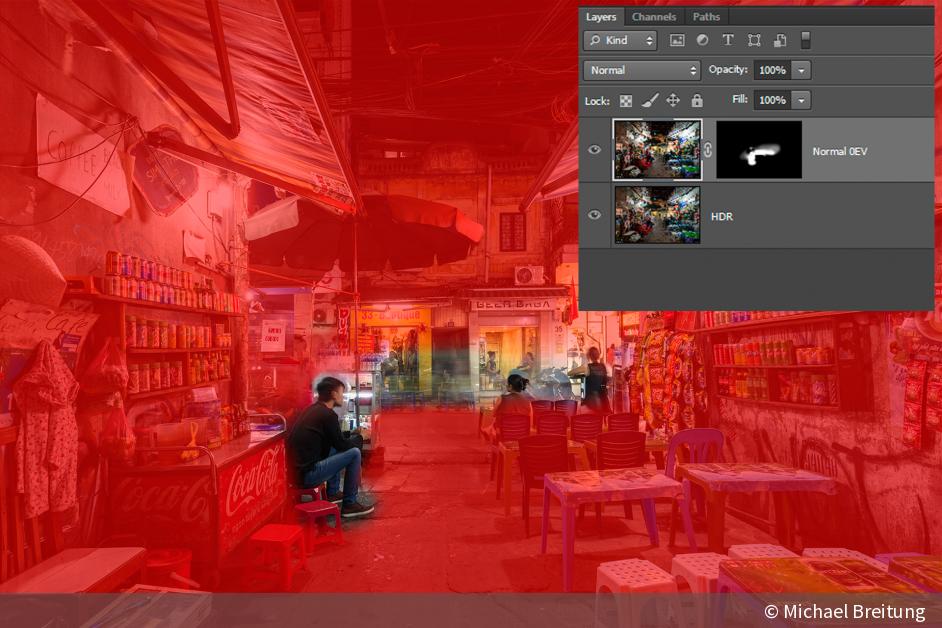Click the Lock all padlock icon
The height and width of the screenshot is (628, 942).
tap(697, 101)
